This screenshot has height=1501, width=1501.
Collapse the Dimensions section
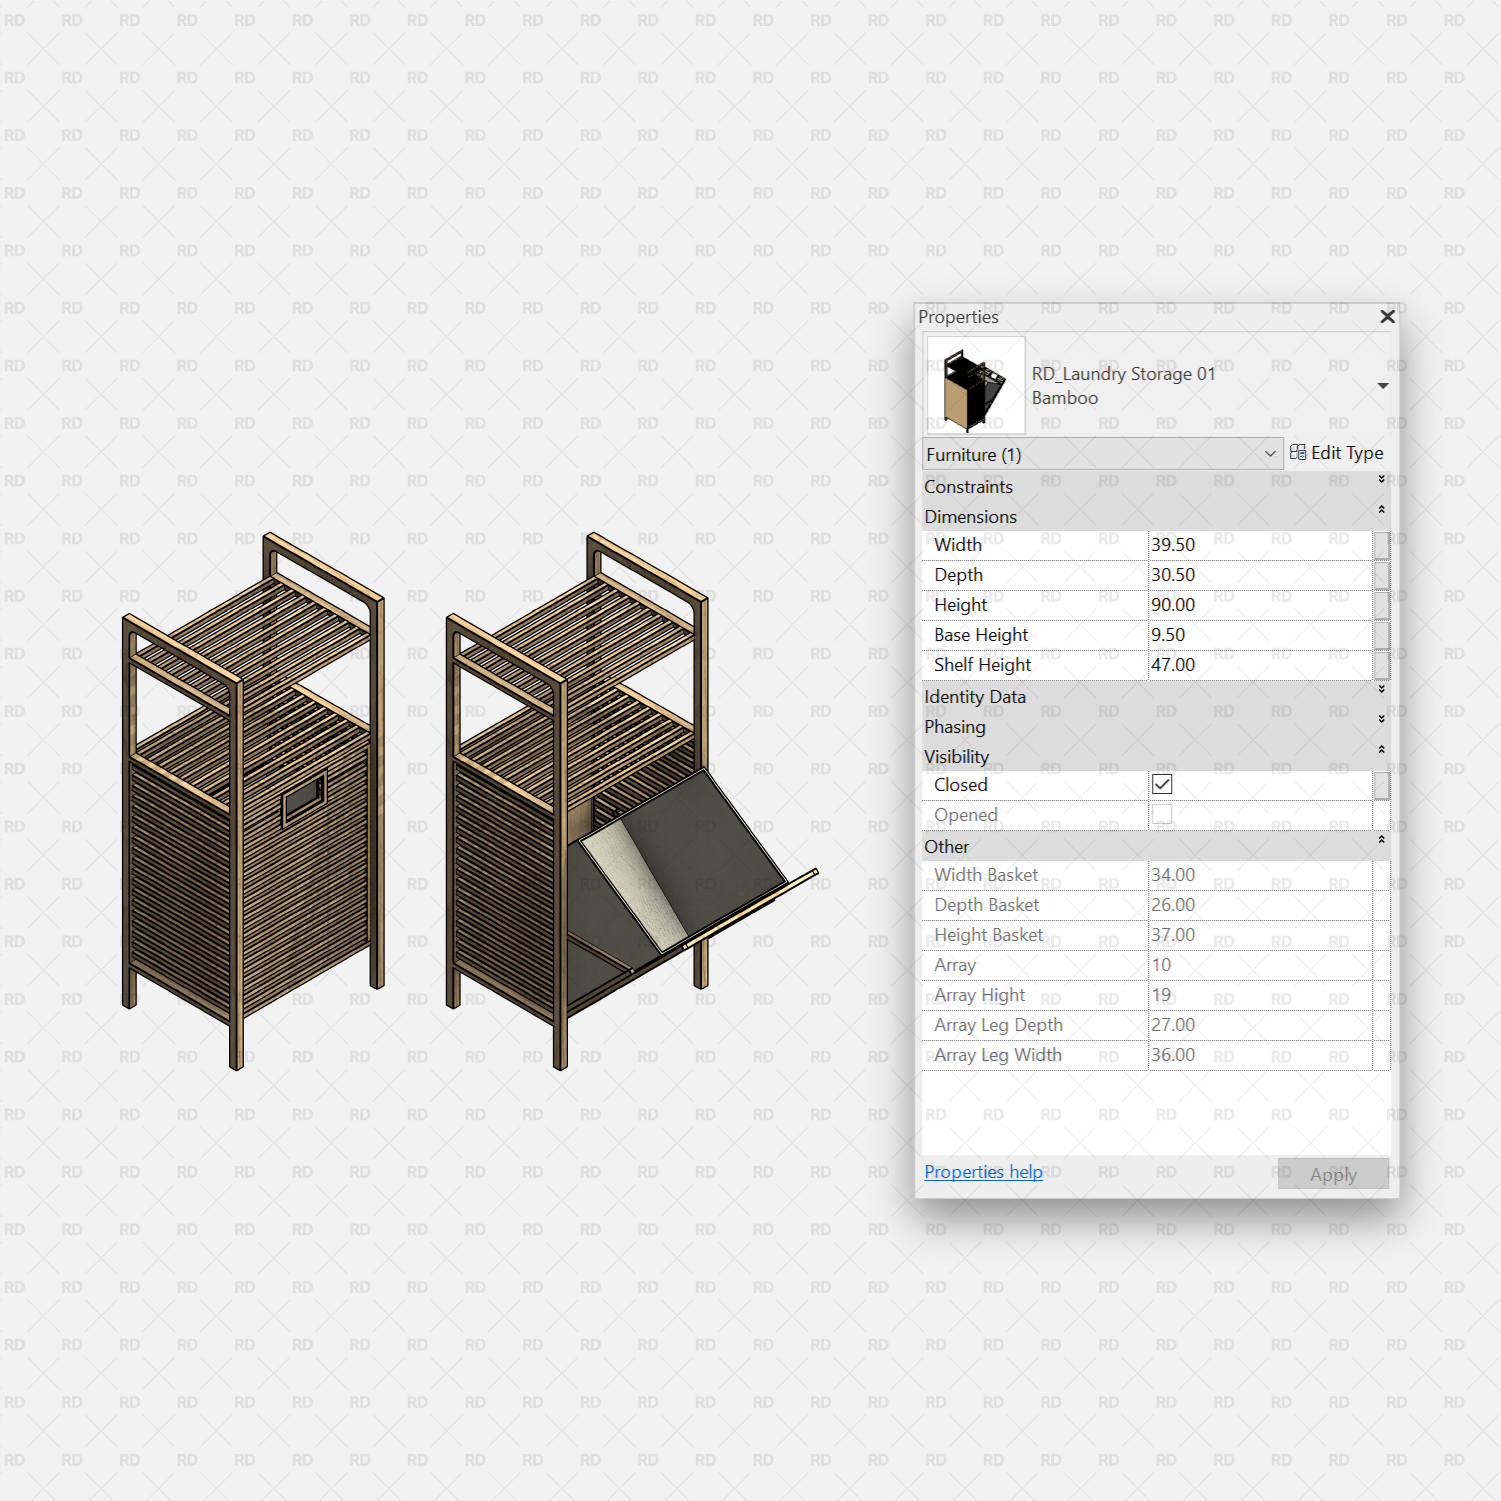pyautogui.click(x=1380, y=509)
